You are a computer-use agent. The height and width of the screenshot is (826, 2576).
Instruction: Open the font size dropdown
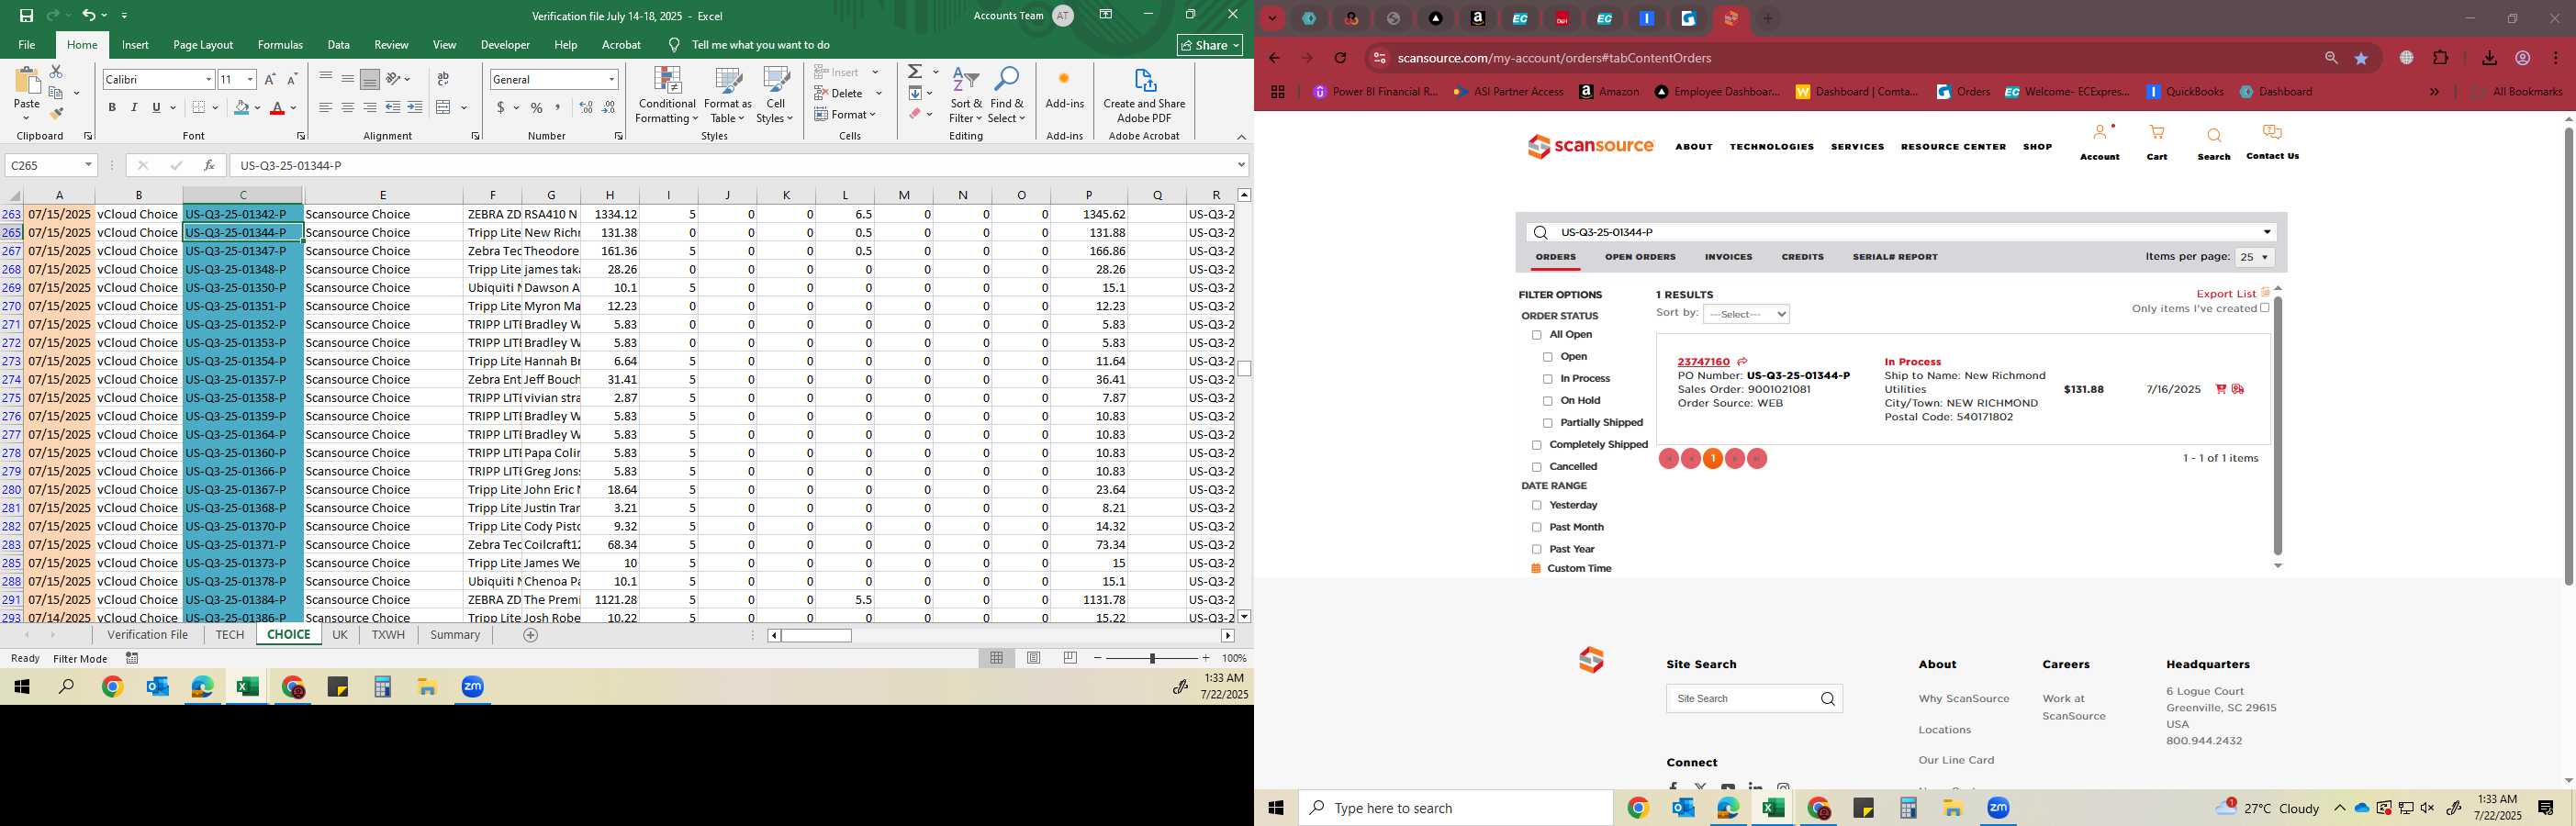250,79
